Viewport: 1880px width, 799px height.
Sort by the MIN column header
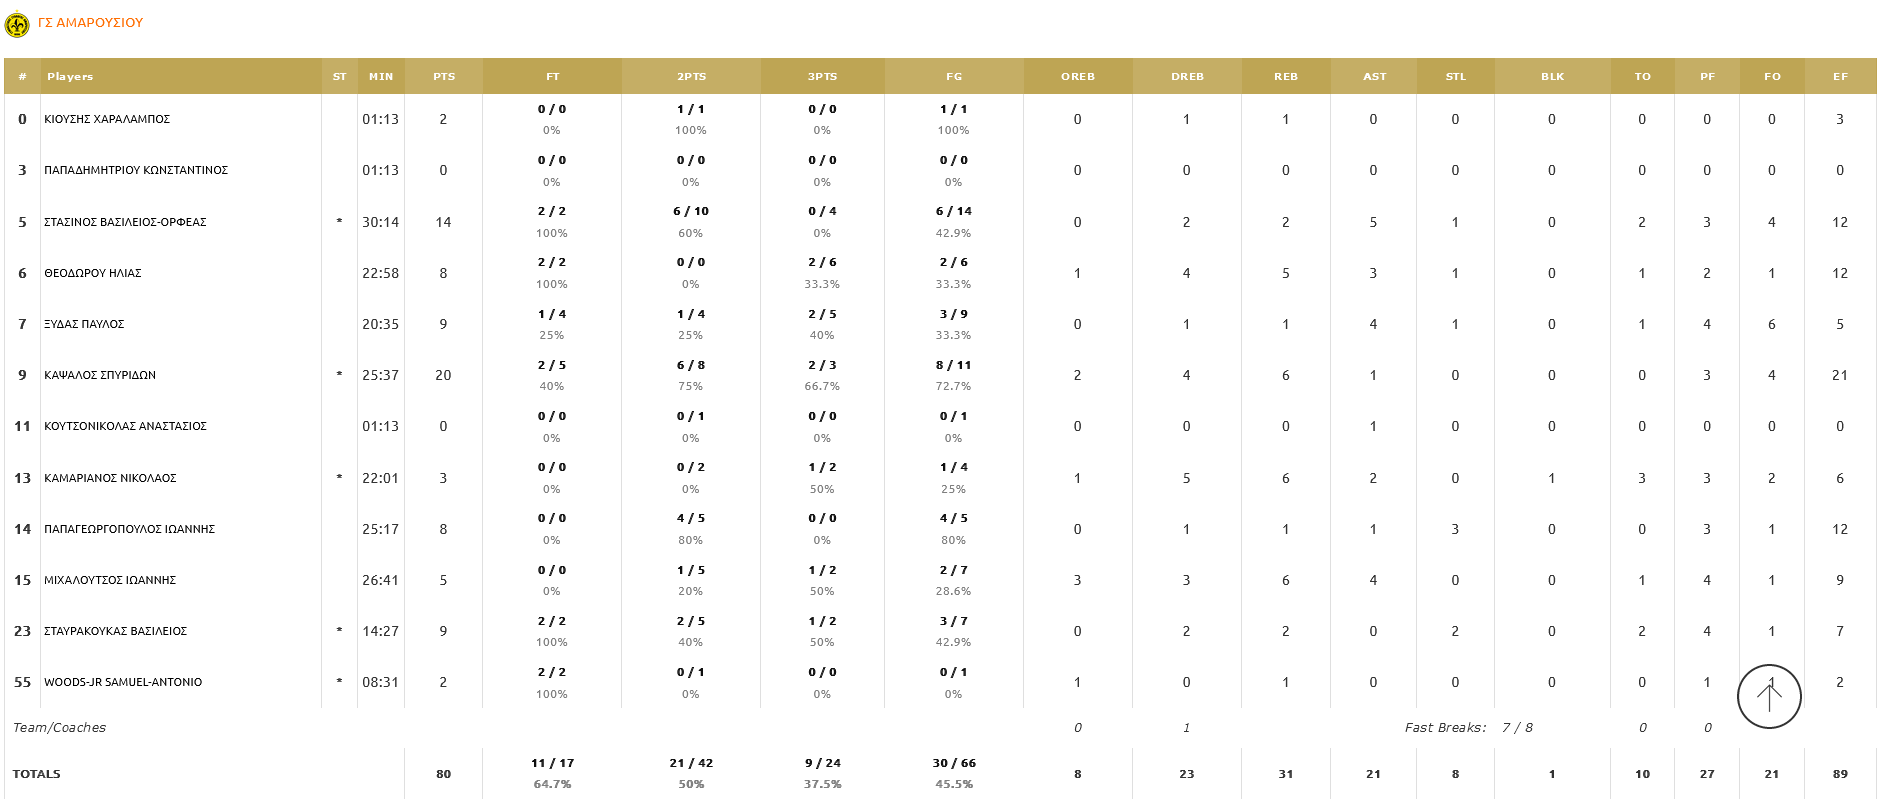(380, 76)
